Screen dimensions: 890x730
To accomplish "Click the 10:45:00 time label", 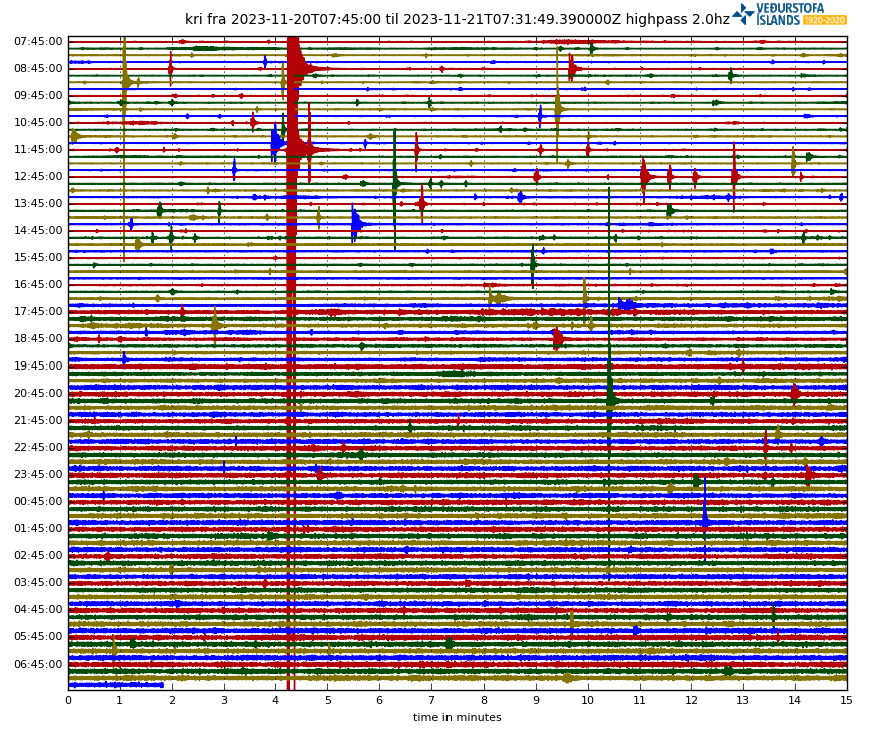I will [x=39, y=123].
